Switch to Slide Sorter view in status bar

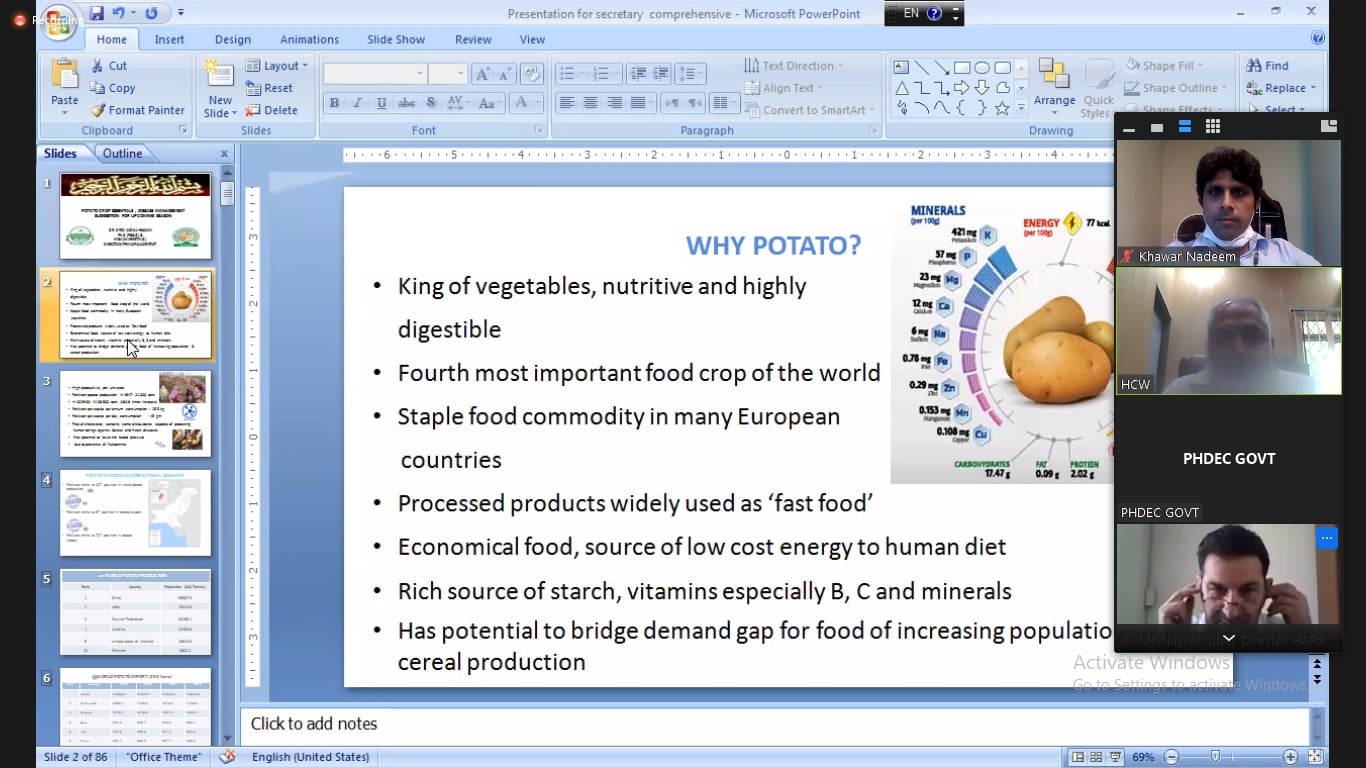point(1096,757)
